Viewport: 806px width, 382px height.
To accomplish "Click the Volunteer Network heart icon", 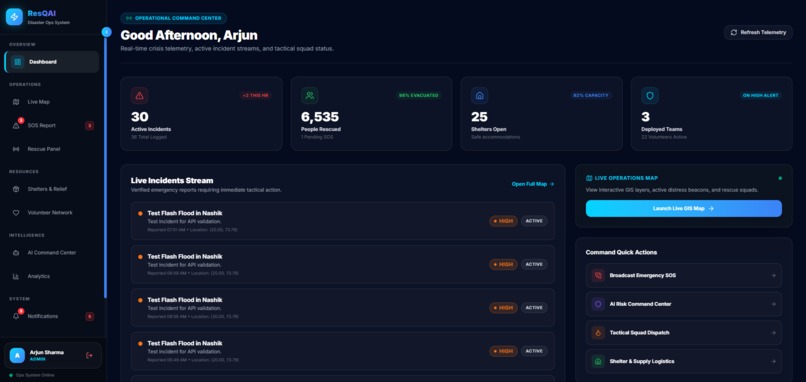I will (16, 213).
